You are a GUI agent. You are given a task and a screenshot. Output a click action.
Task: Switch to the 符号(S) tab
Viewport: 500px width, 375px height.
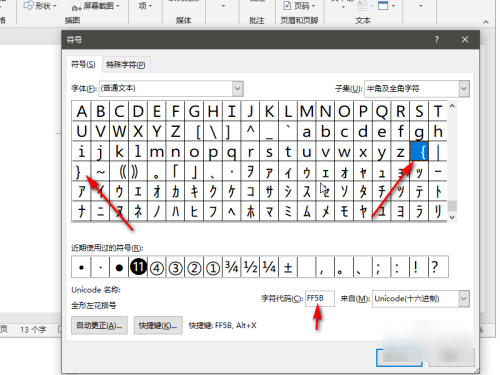83,64
